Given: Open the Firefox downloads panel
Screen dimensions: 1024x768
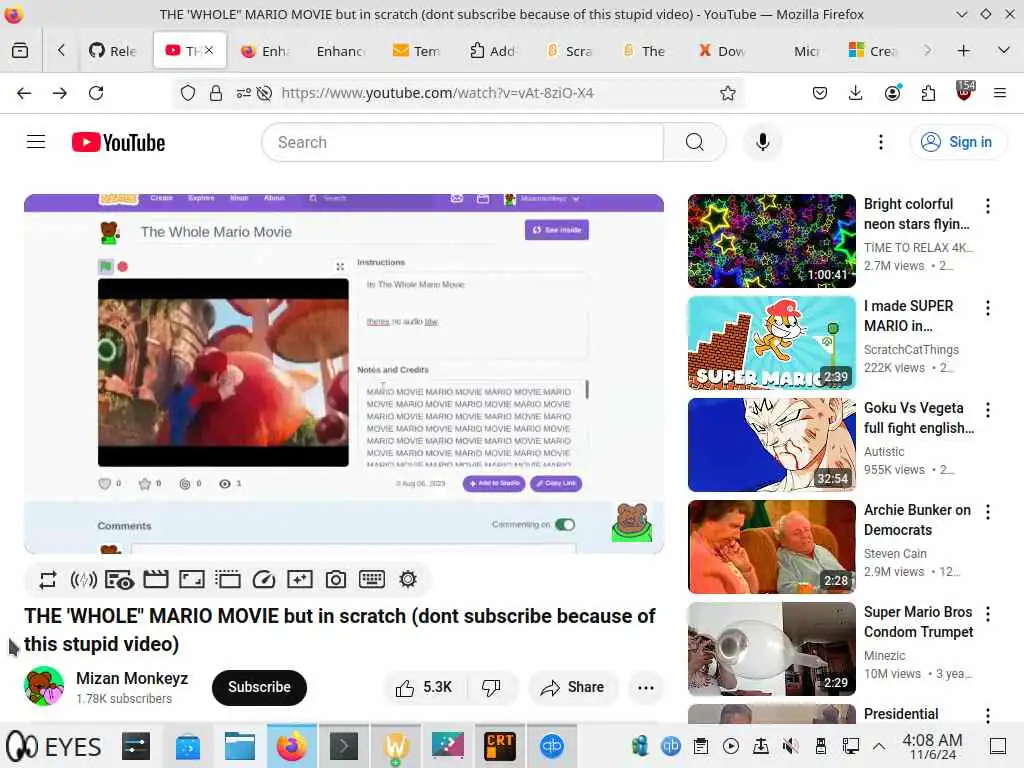Looking at the screenshot, I should (856, 93).
